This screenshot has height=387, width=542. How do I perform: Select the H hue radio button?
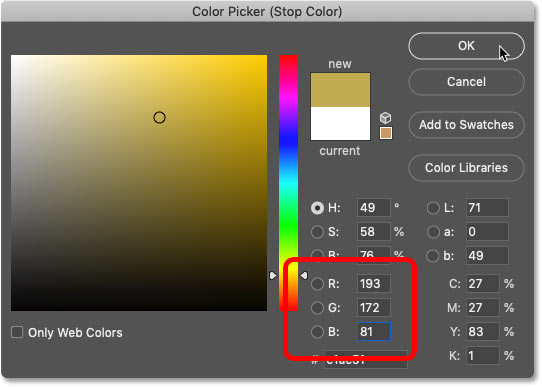(x=317, y=208)
